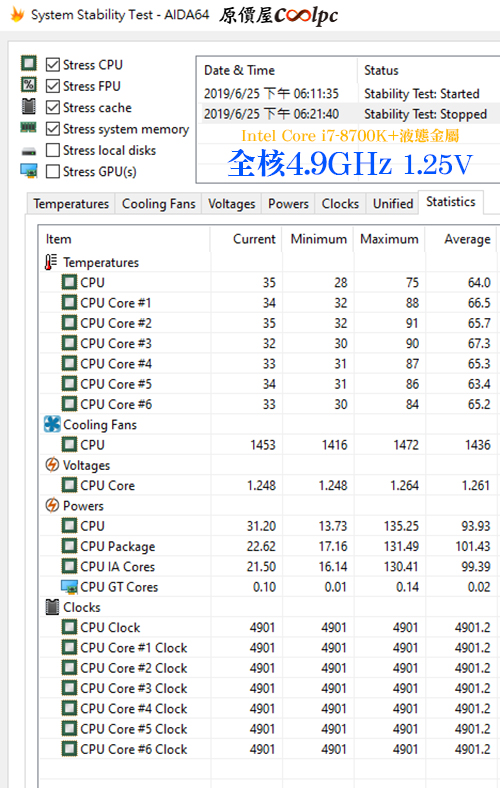Click CPU Package average value 101.43

(x=473, y=546)
